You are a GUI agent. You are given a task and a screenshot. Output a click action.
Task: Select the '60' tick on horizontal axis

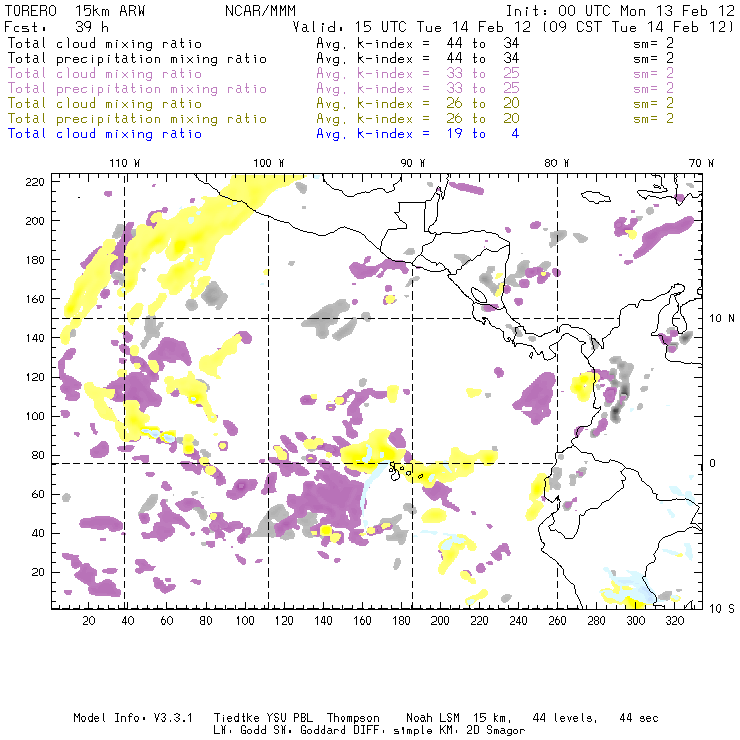(x=167, y=621)
